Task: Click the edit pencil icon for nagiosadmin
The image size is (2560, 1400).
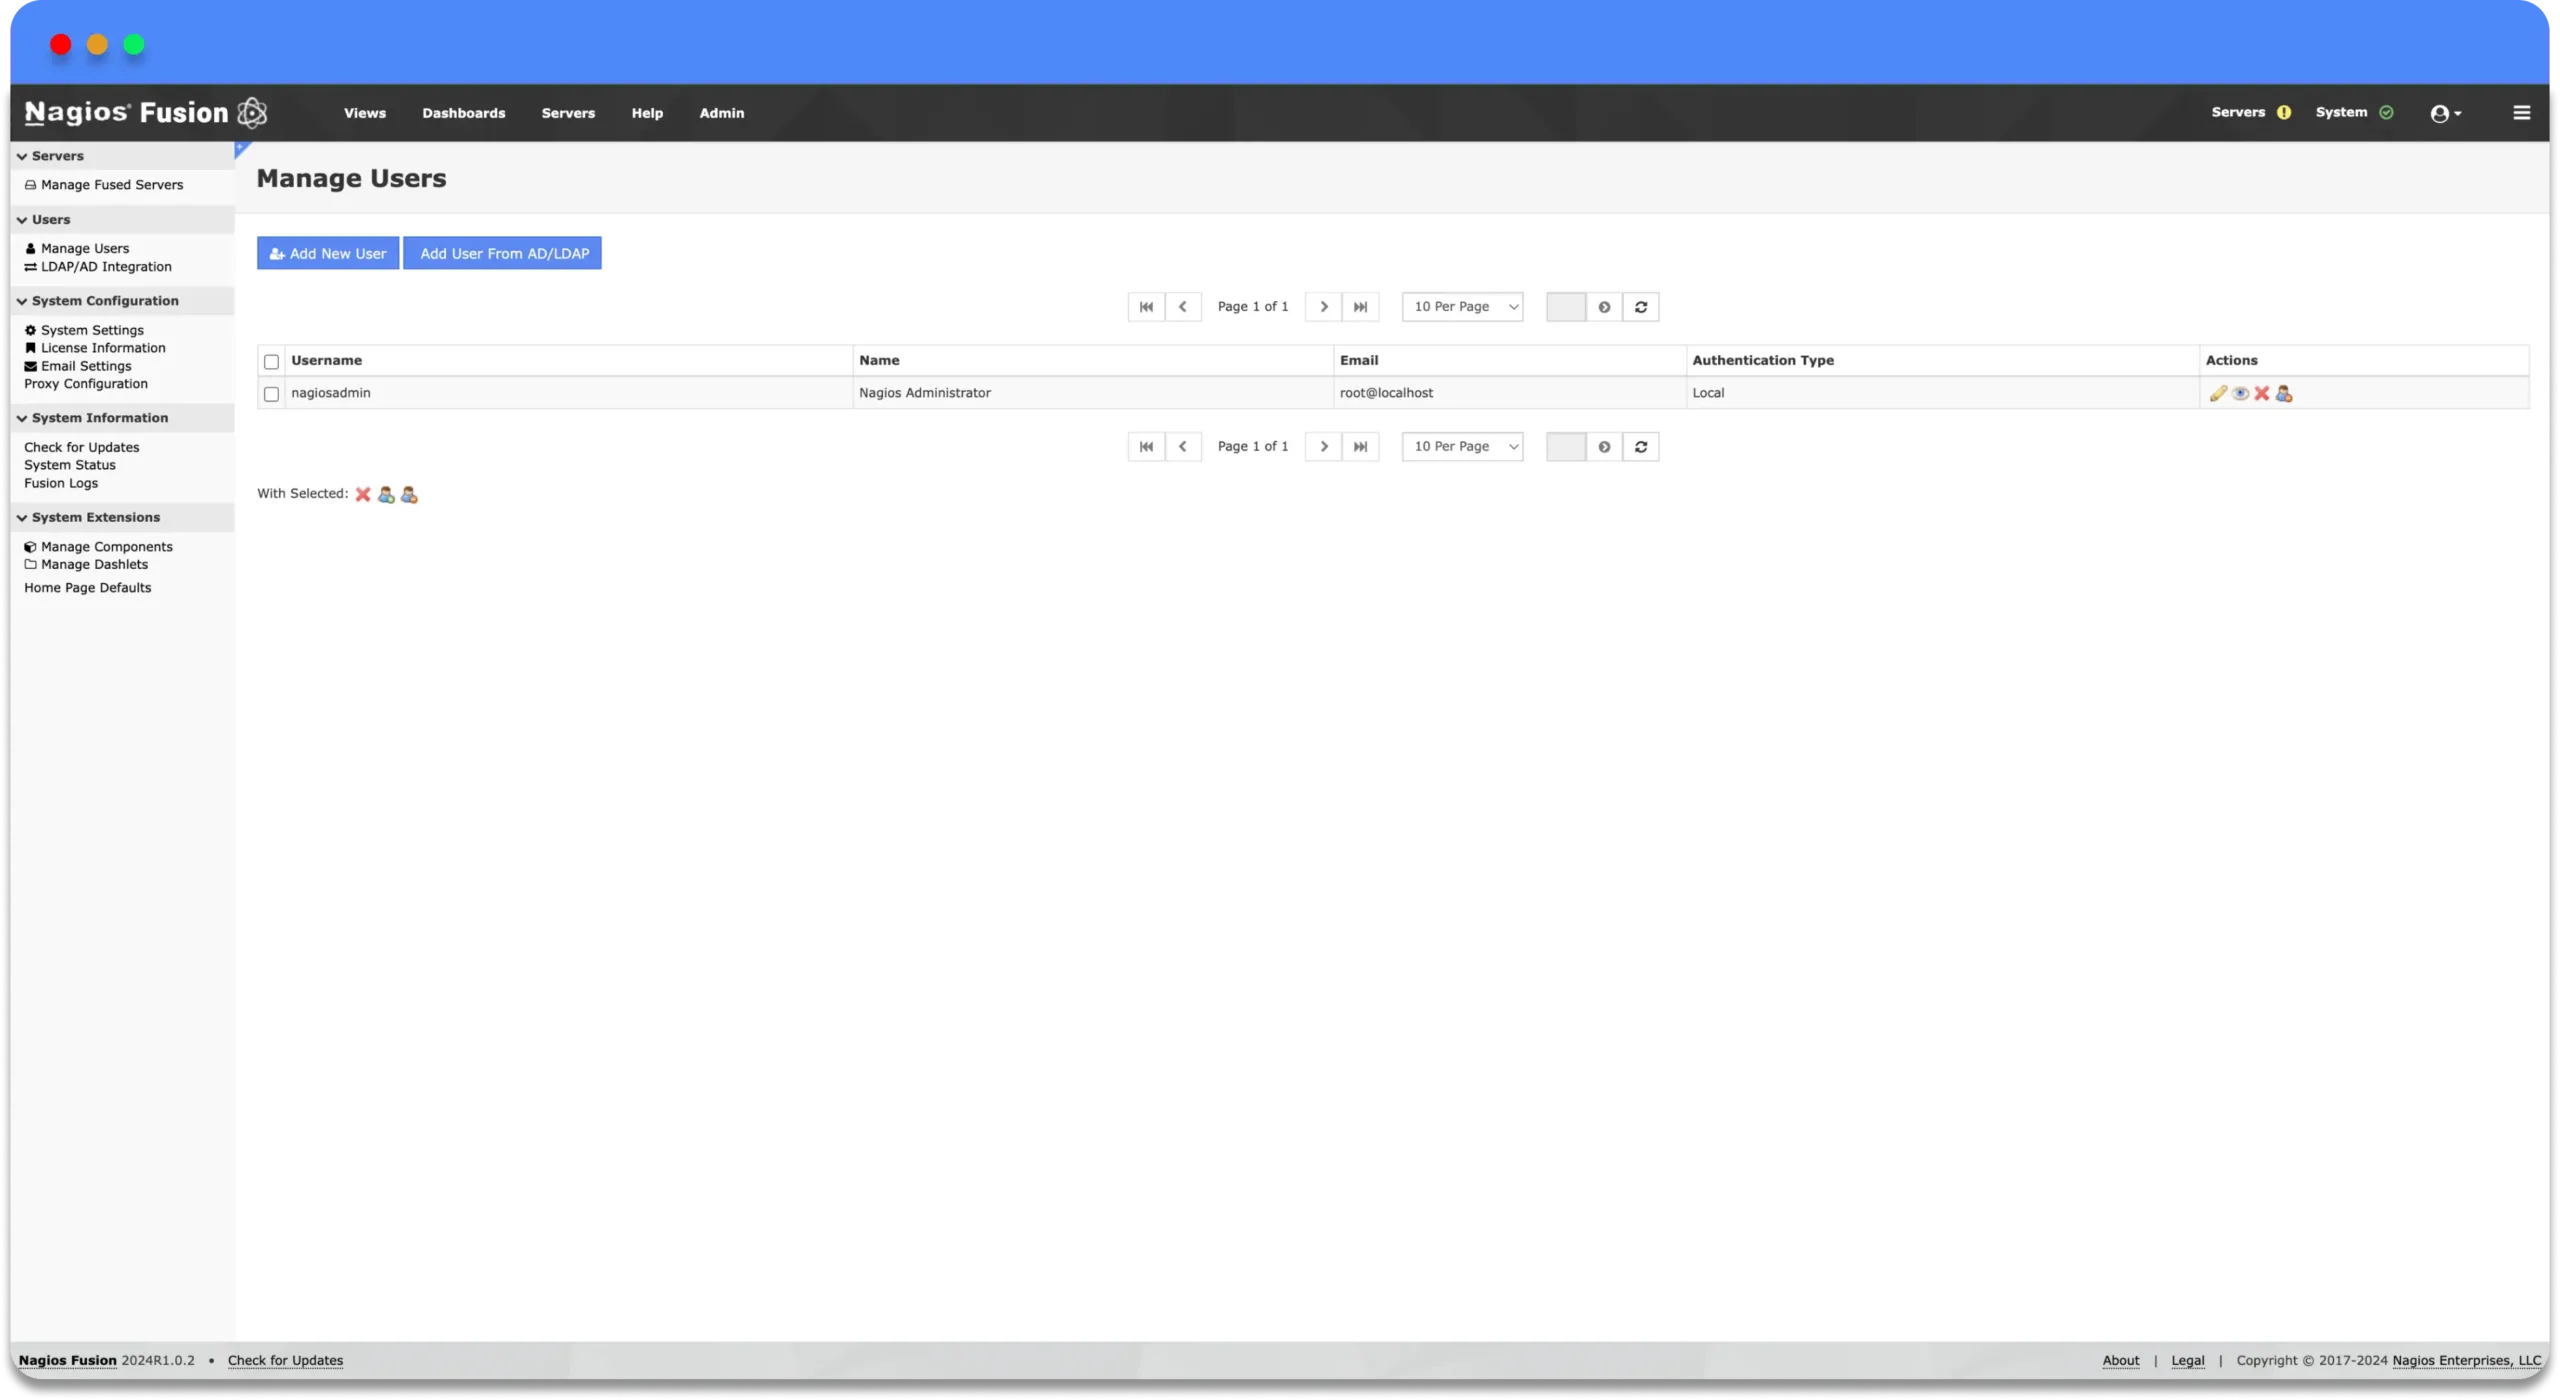Action: pos(2219,393)
